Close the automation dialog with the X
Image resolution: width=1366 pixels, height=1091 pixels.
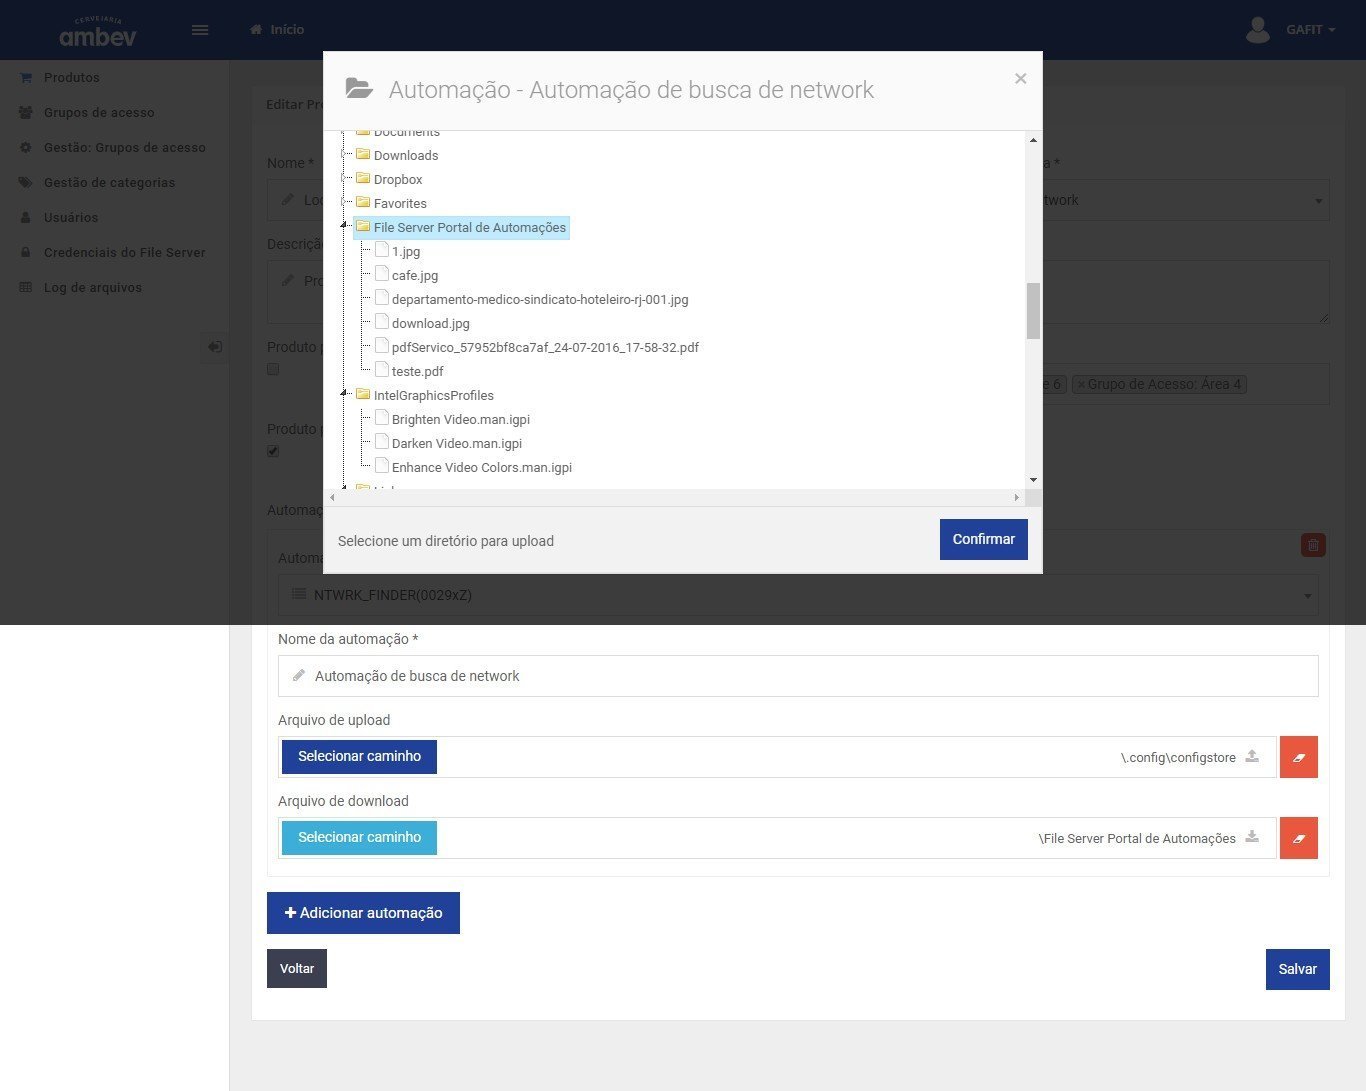coord(1020,79)
